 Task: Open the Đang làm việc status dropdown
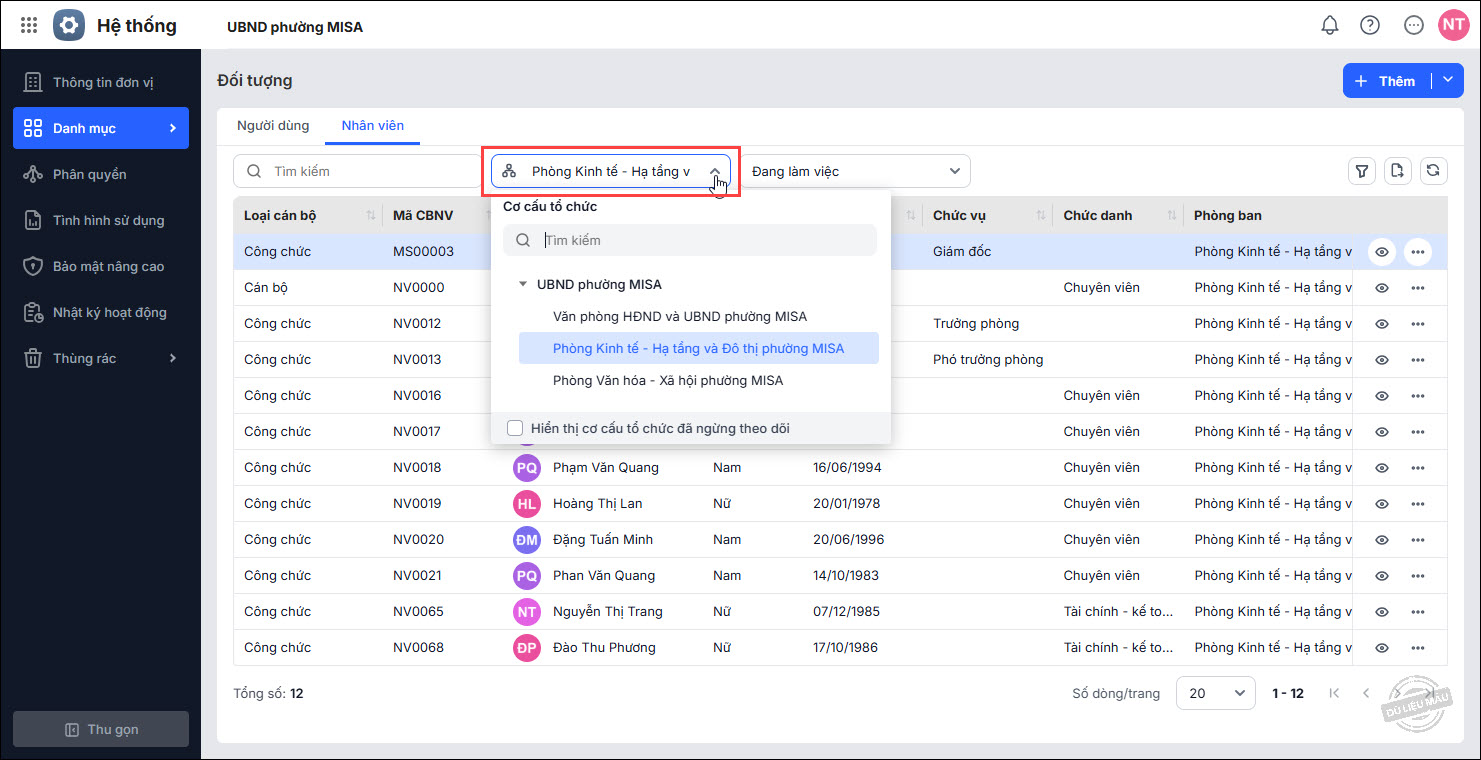click(x=855, y=171)
